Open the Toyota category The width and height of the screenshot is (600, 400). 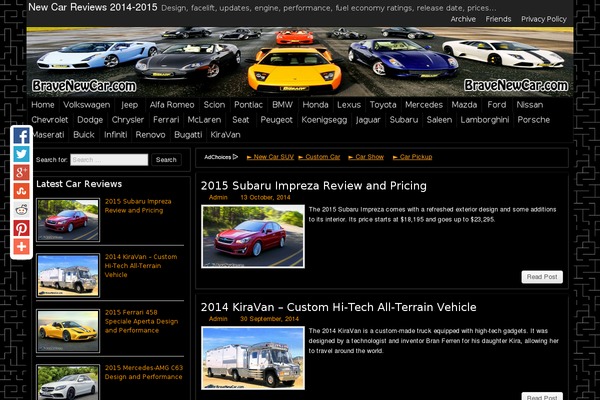tap(383, 105)
